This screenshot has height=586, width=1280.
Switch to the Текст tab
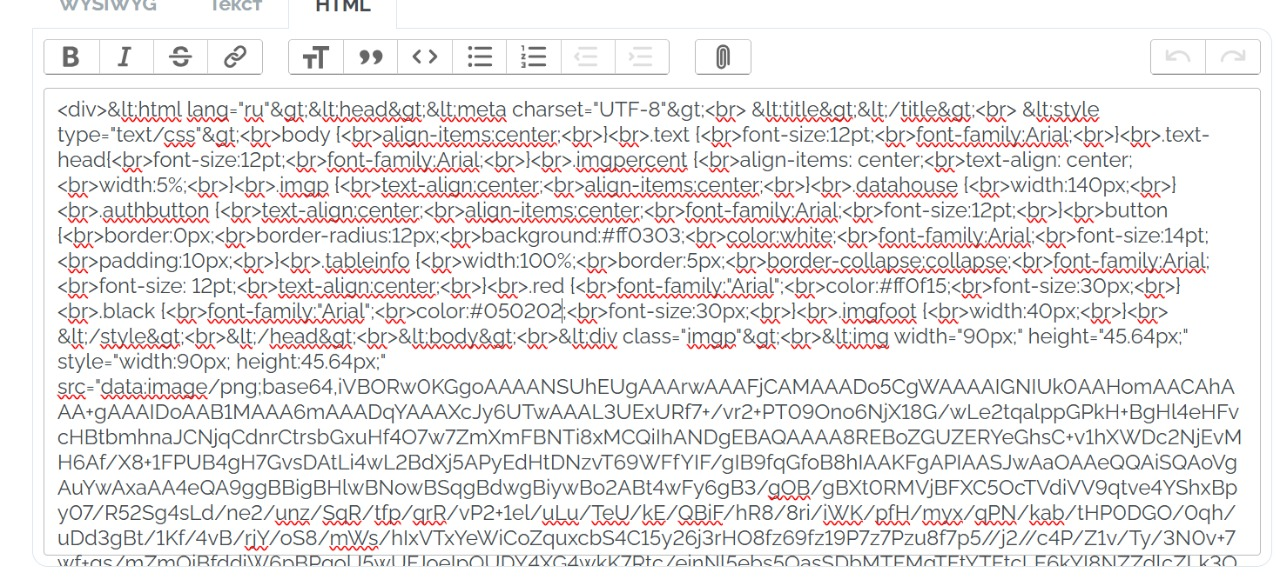pos(236,6)
